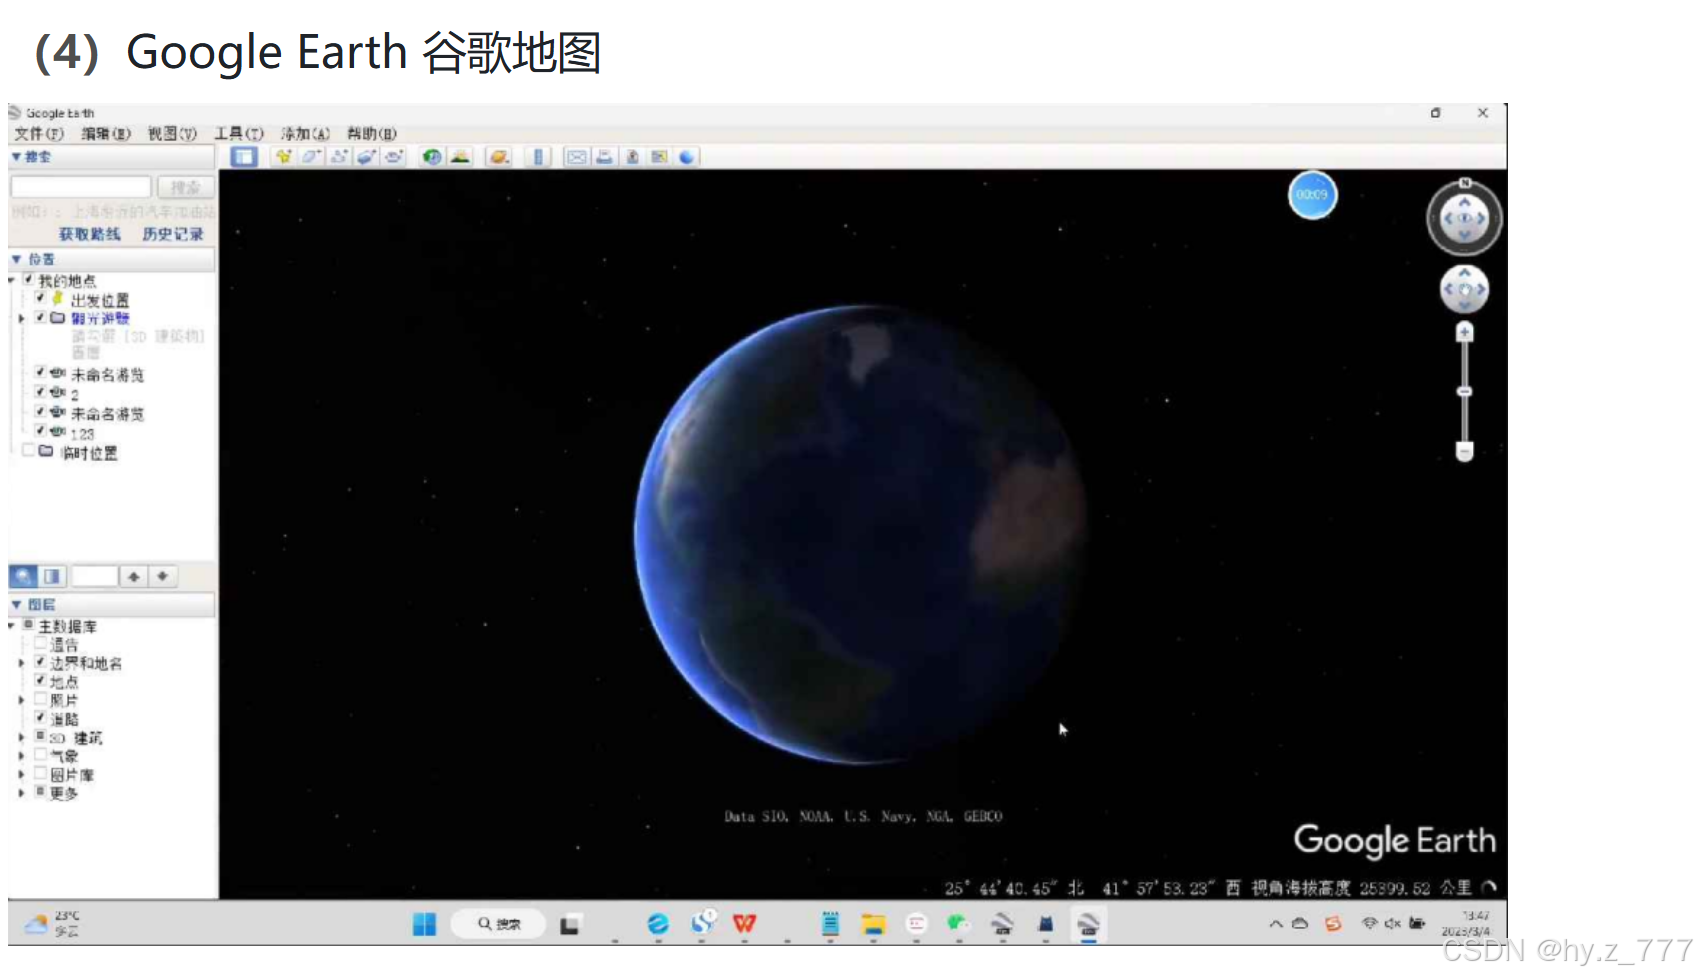This screenshot has height=980, width=1698.
Task: Toggle the 临时位置 checkbox
Action: coord(29,451)
